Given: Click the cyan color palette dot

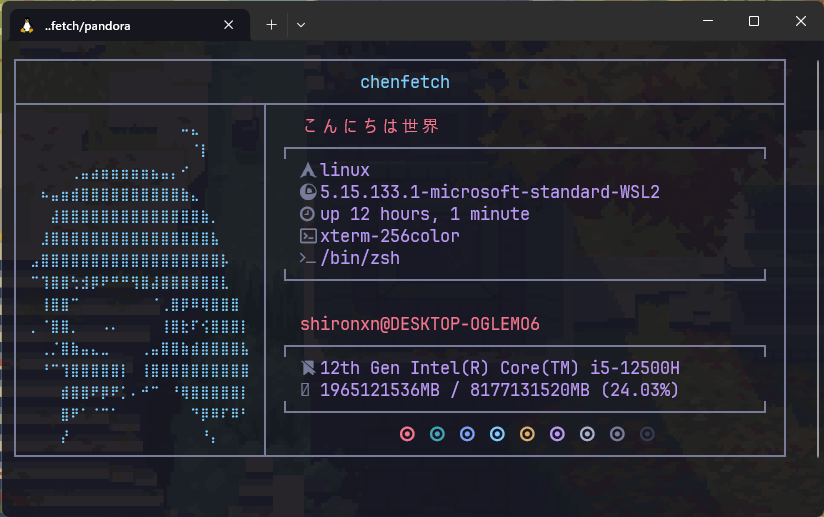Looking at the screenshot, I should (497, 434).
